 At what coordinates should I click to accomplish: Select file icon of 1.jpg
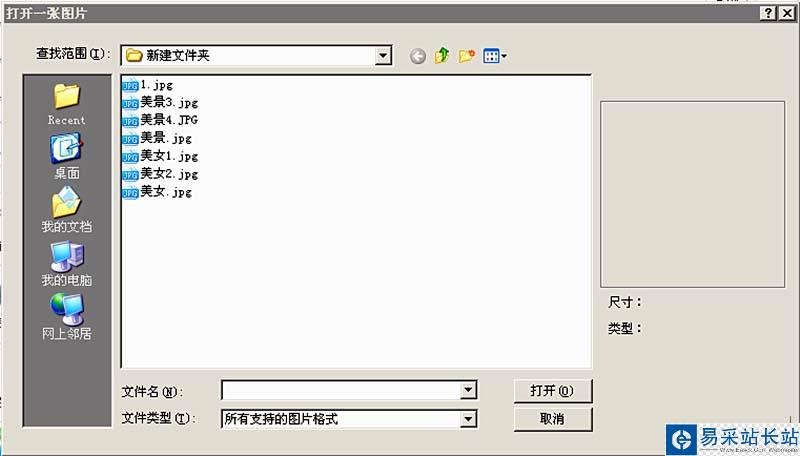point(130,86)
